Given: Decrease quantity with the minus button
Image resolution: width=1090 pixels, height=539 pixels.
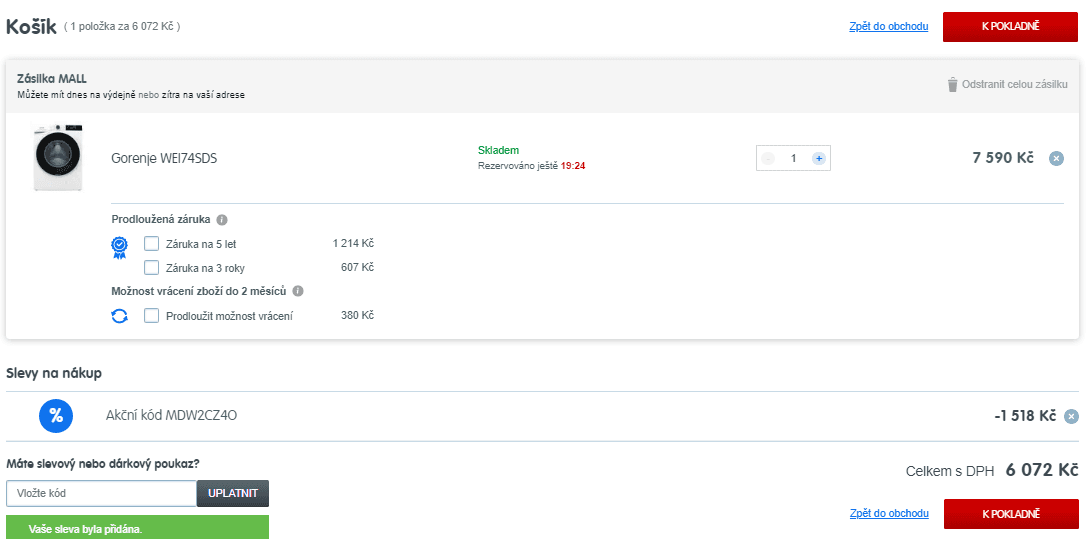Looking at the screenshot, I should (x=767, y=159).
